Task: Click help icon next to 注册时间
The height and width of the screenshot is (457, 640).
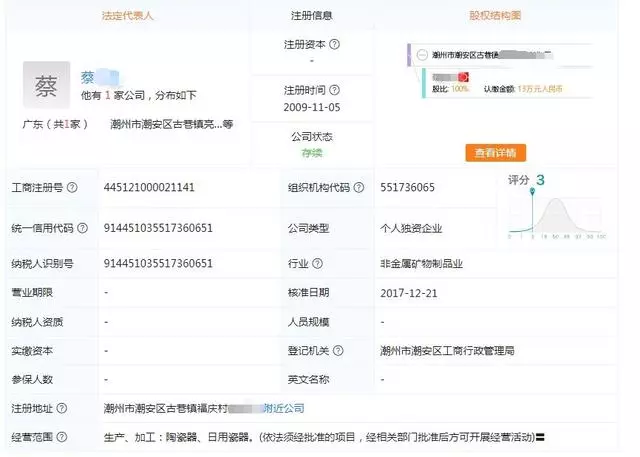Action: (x=334, y=90)
